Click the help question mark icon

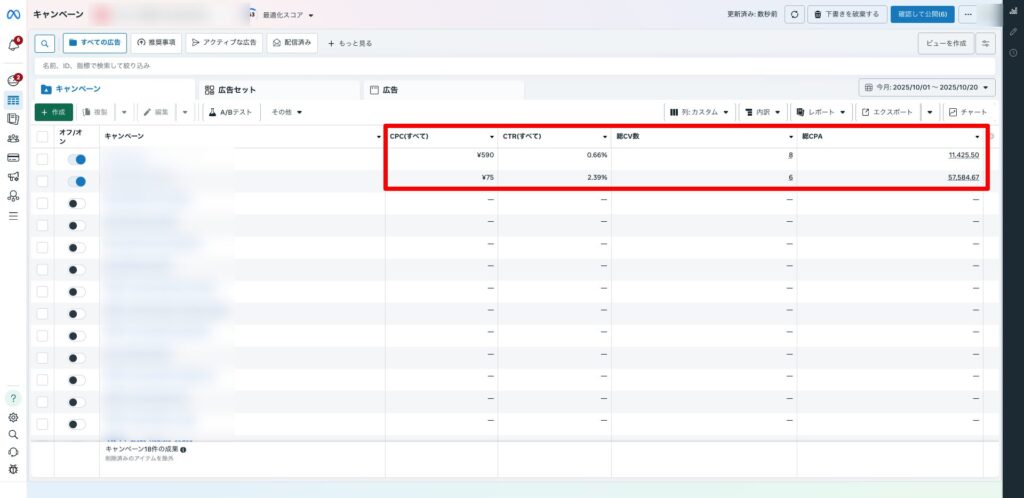pyautogui.click(x=13, y=398)
